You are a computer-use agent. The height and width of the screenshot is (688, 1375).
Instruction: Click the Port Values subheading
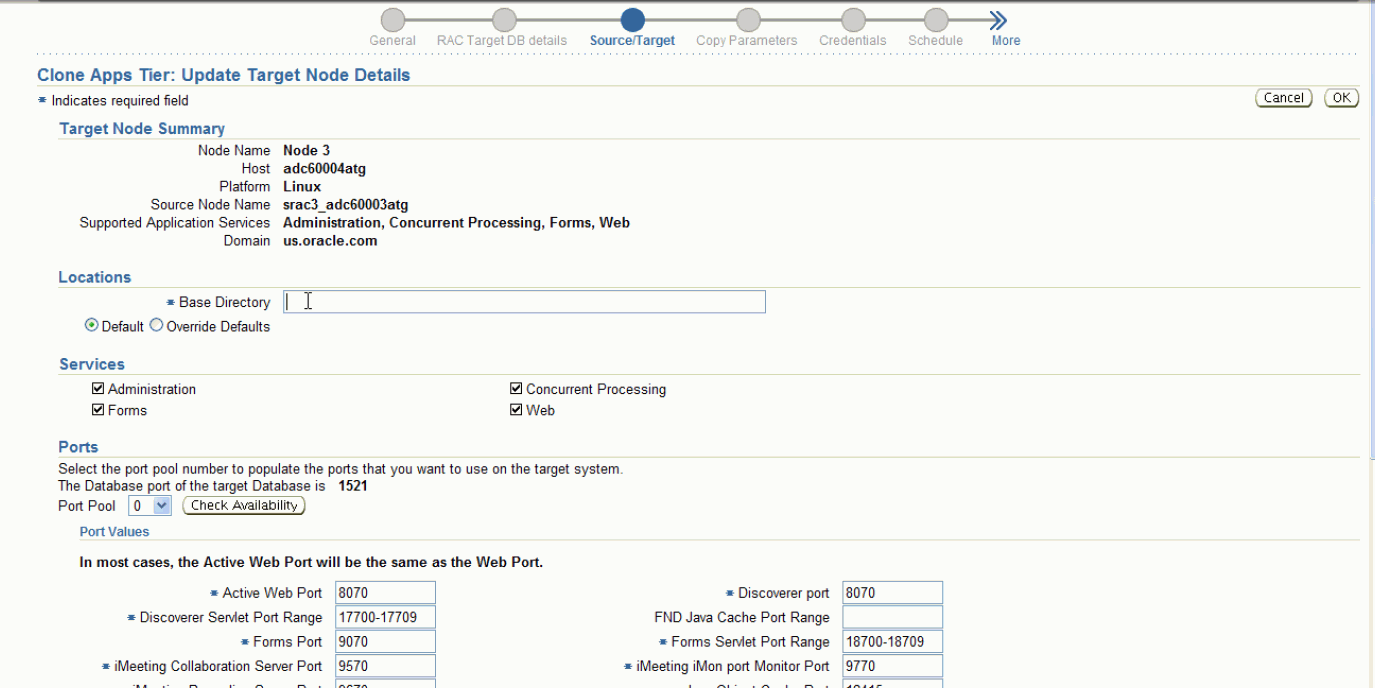(x=114, y=532)
